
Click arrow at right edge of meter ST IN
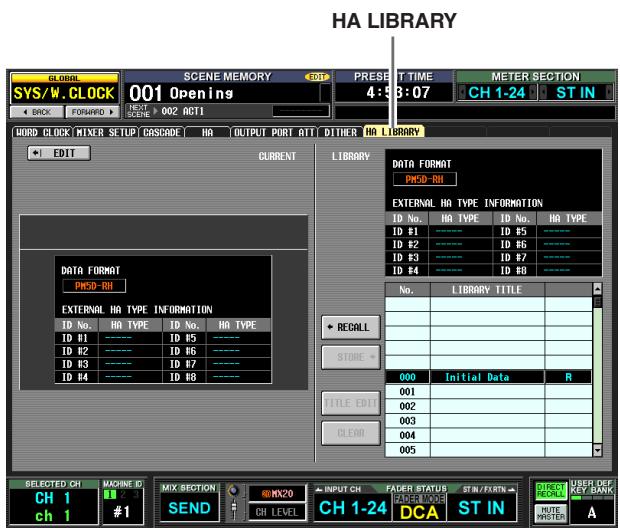point(609,93)
